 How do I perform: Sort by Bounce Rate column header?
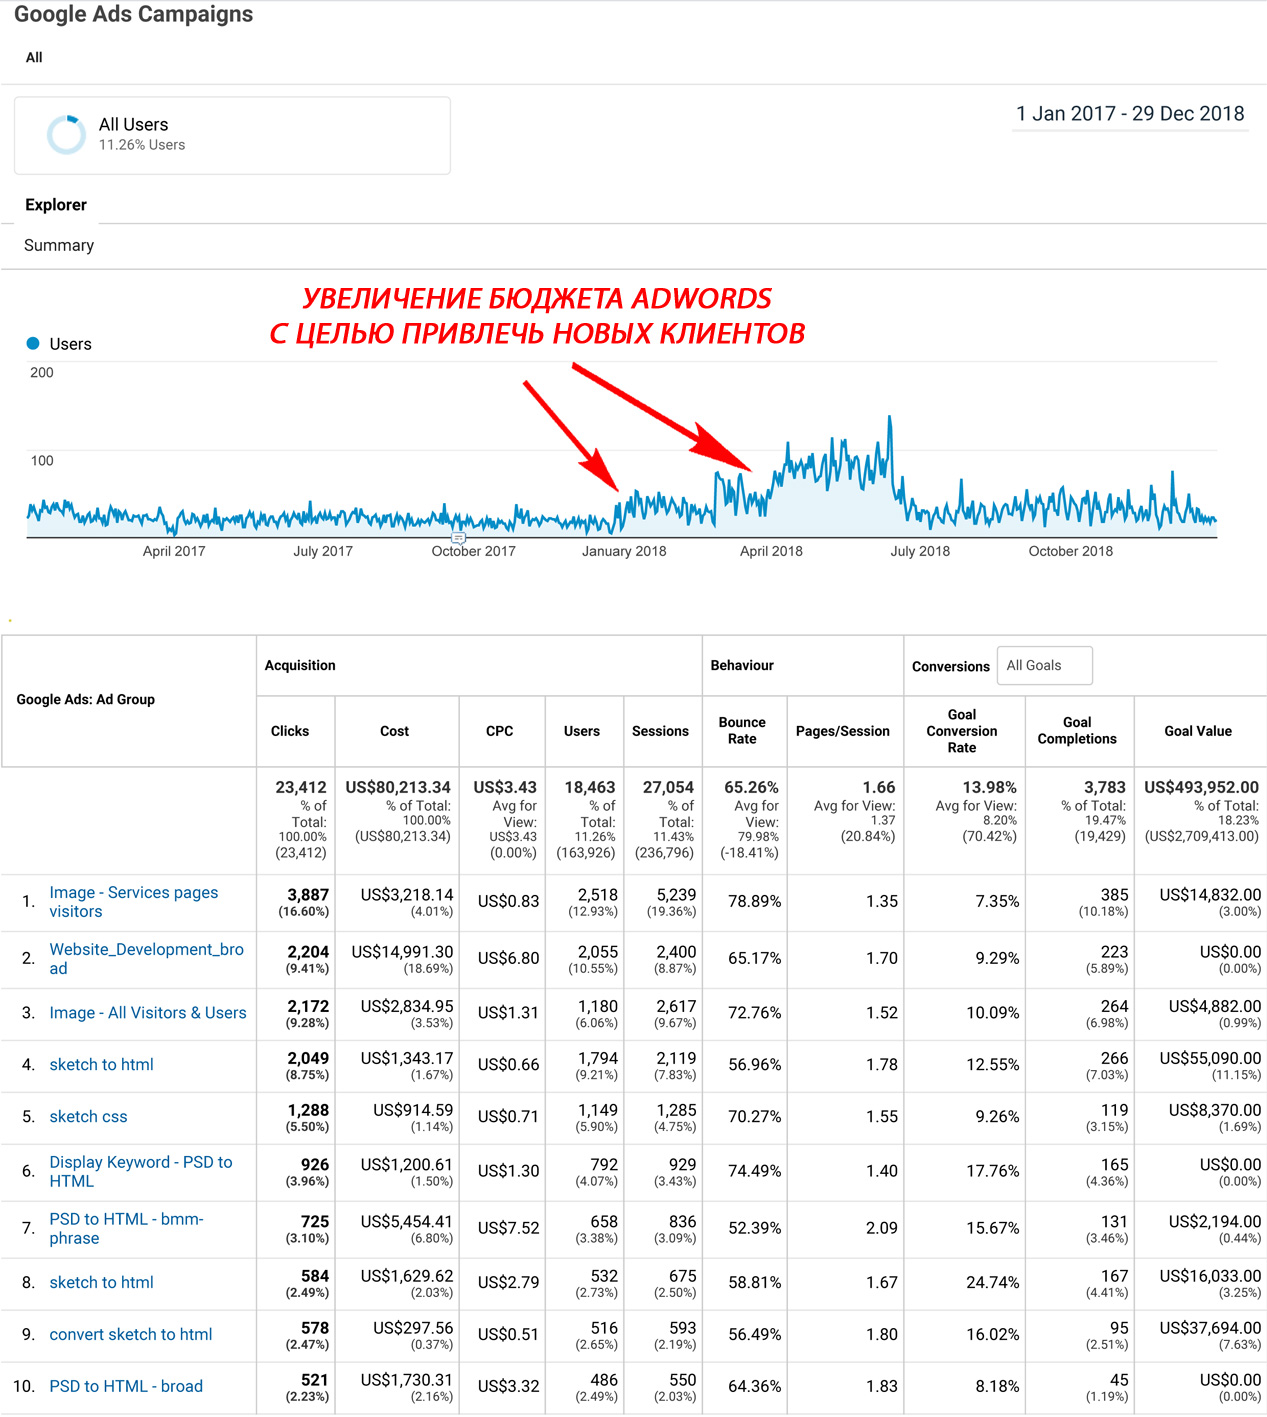click(742, 730)
